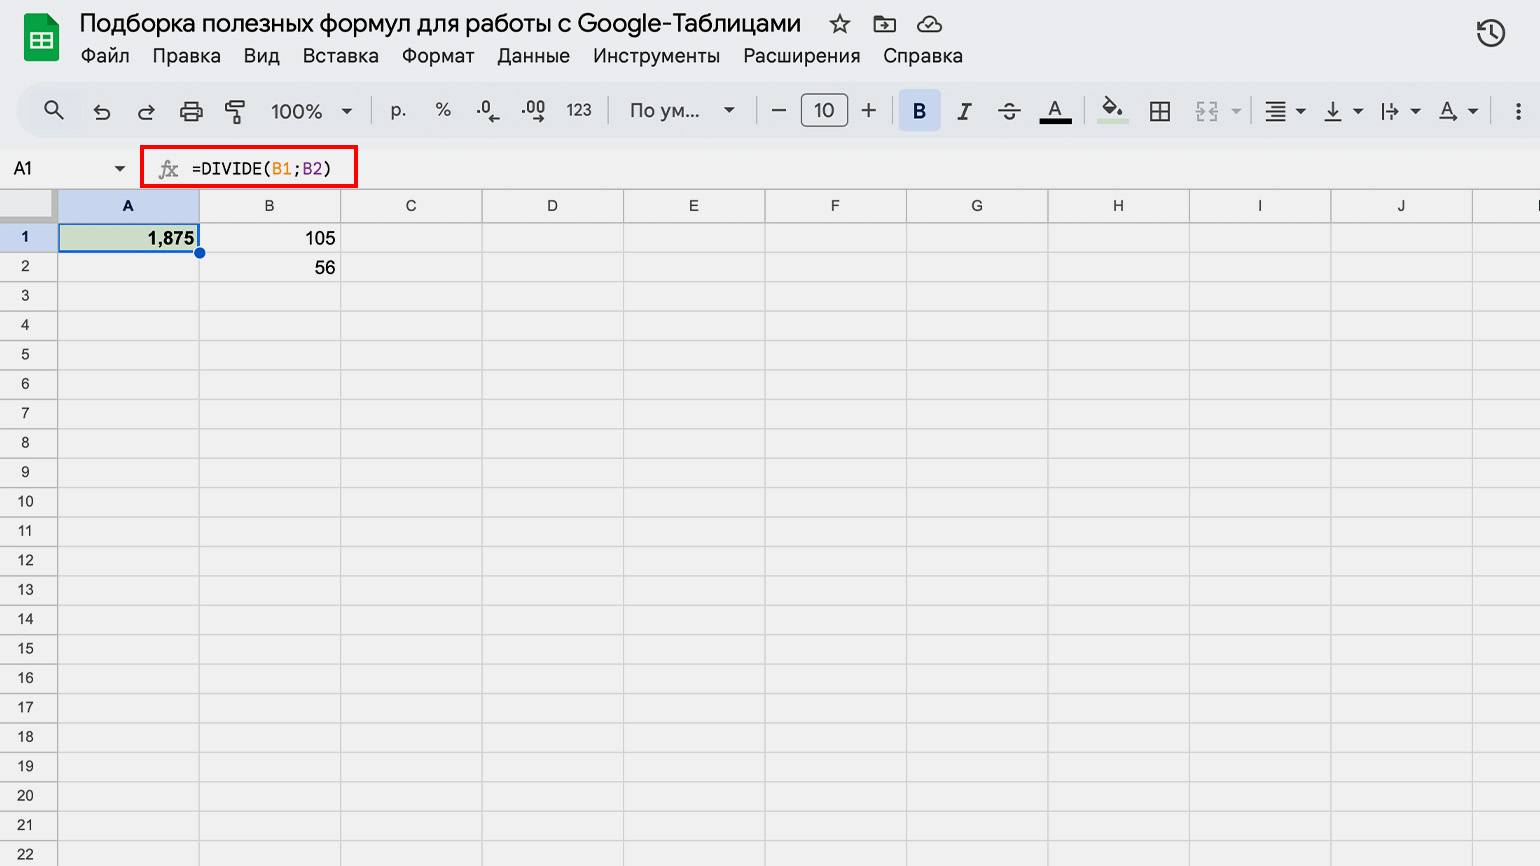
Task: Open the more toolbar options menu
Action: [x=1518, y=111]
